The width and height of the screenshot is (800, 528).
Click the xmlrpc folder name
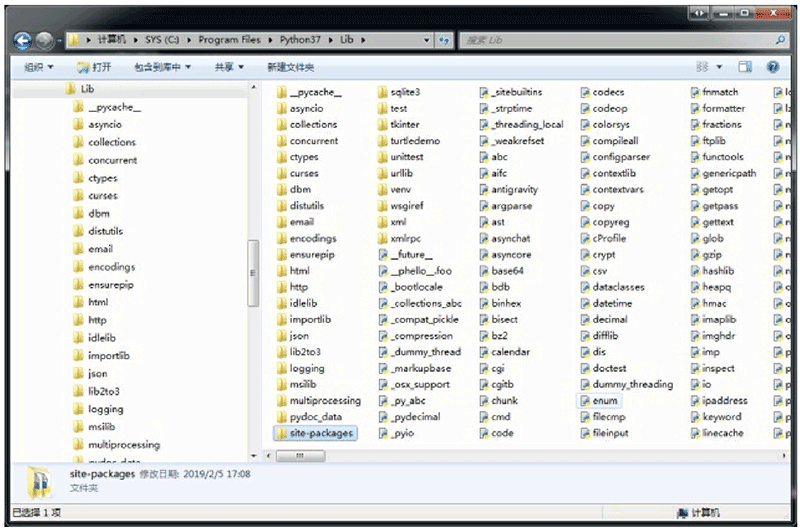(406, 238)
